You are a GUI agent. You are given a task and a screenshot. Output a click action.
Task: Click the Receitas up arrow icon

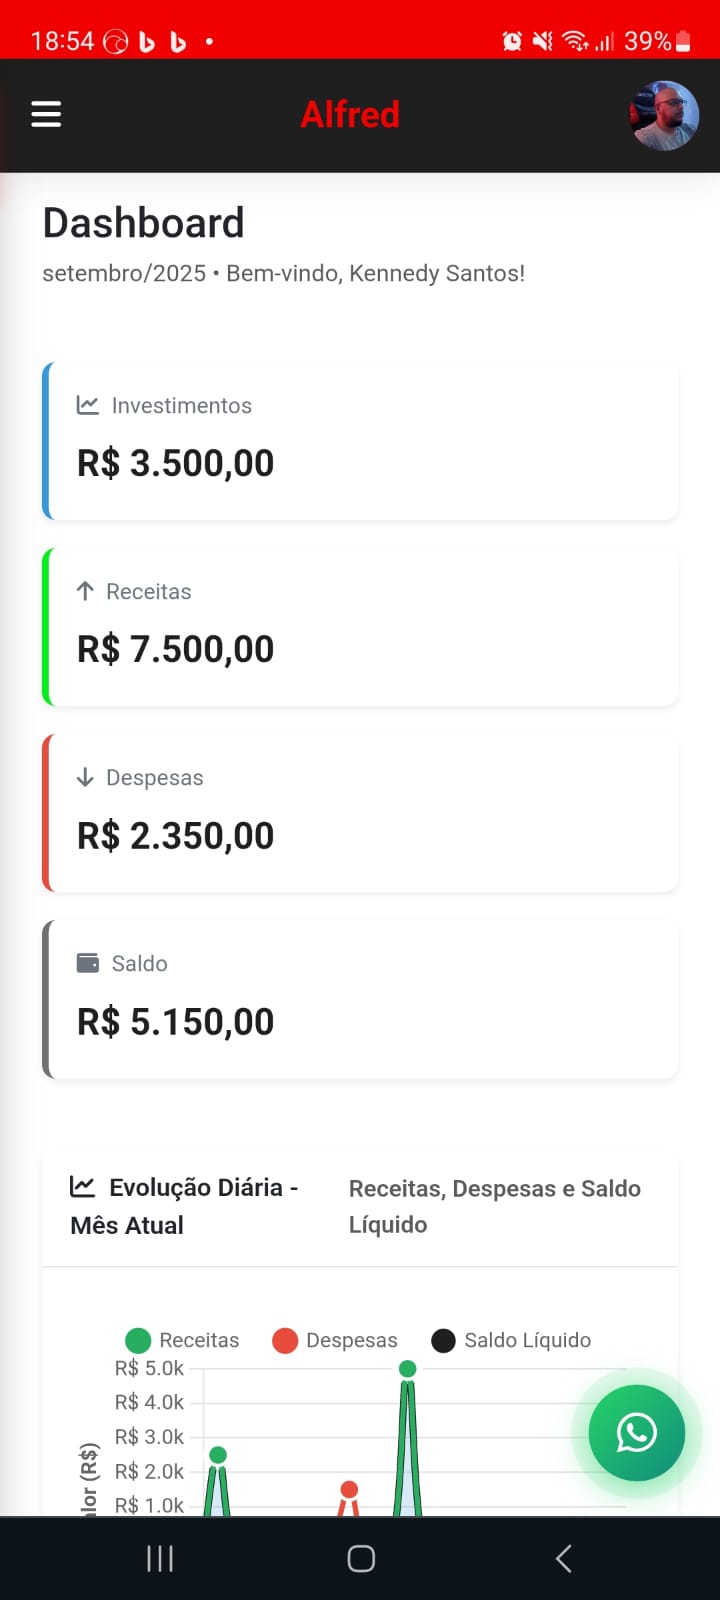tap(85, 591)
